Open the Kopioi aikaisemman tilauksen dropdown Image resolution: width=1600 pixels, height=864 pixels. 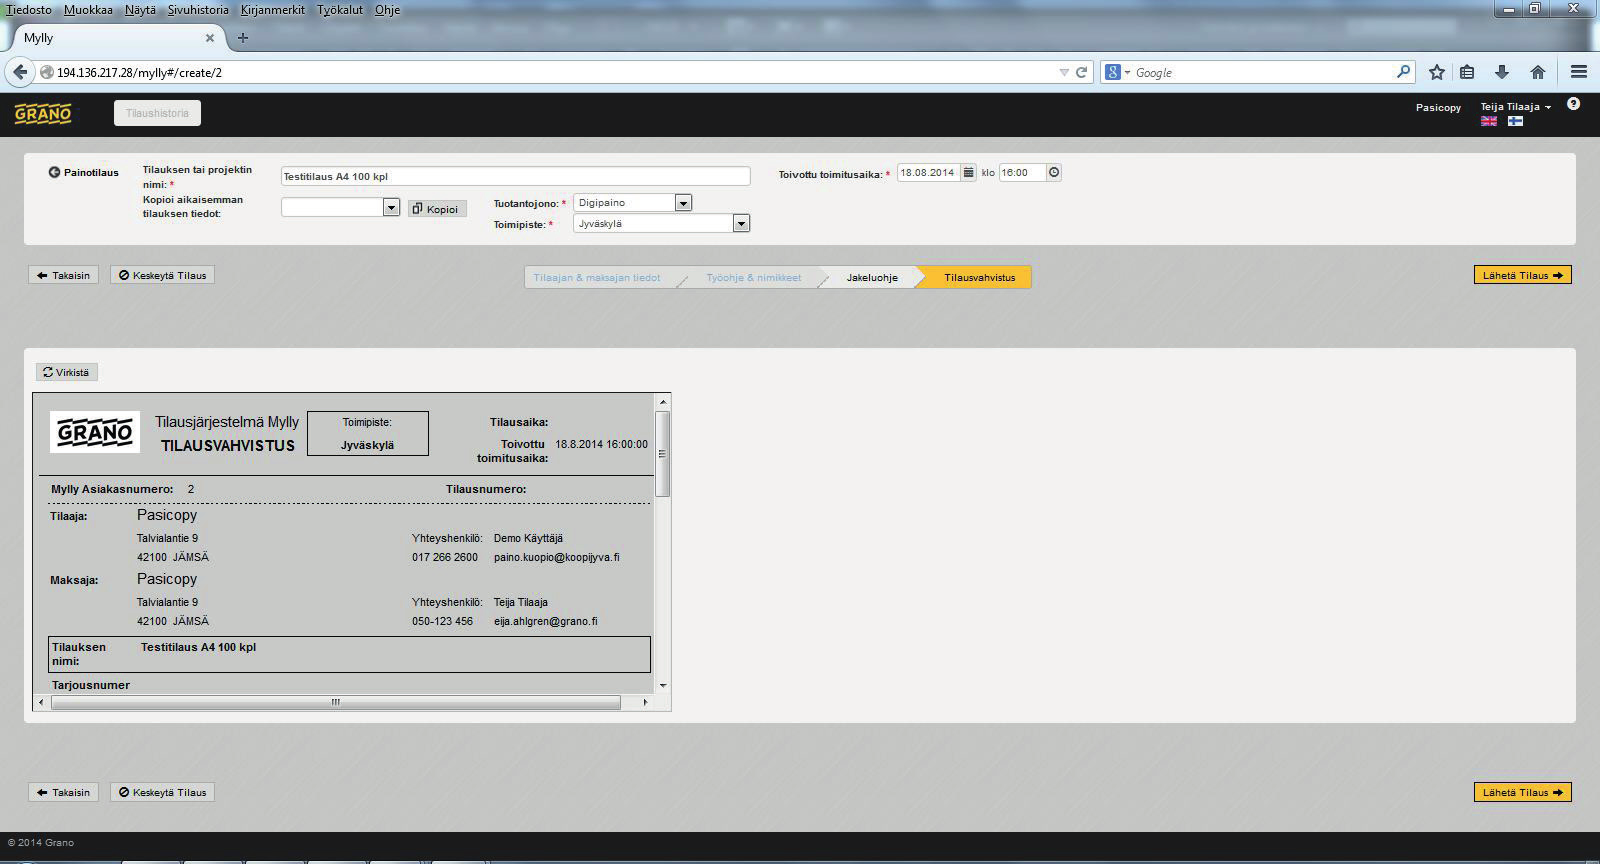pyautogui.click(x=391, y=207)
